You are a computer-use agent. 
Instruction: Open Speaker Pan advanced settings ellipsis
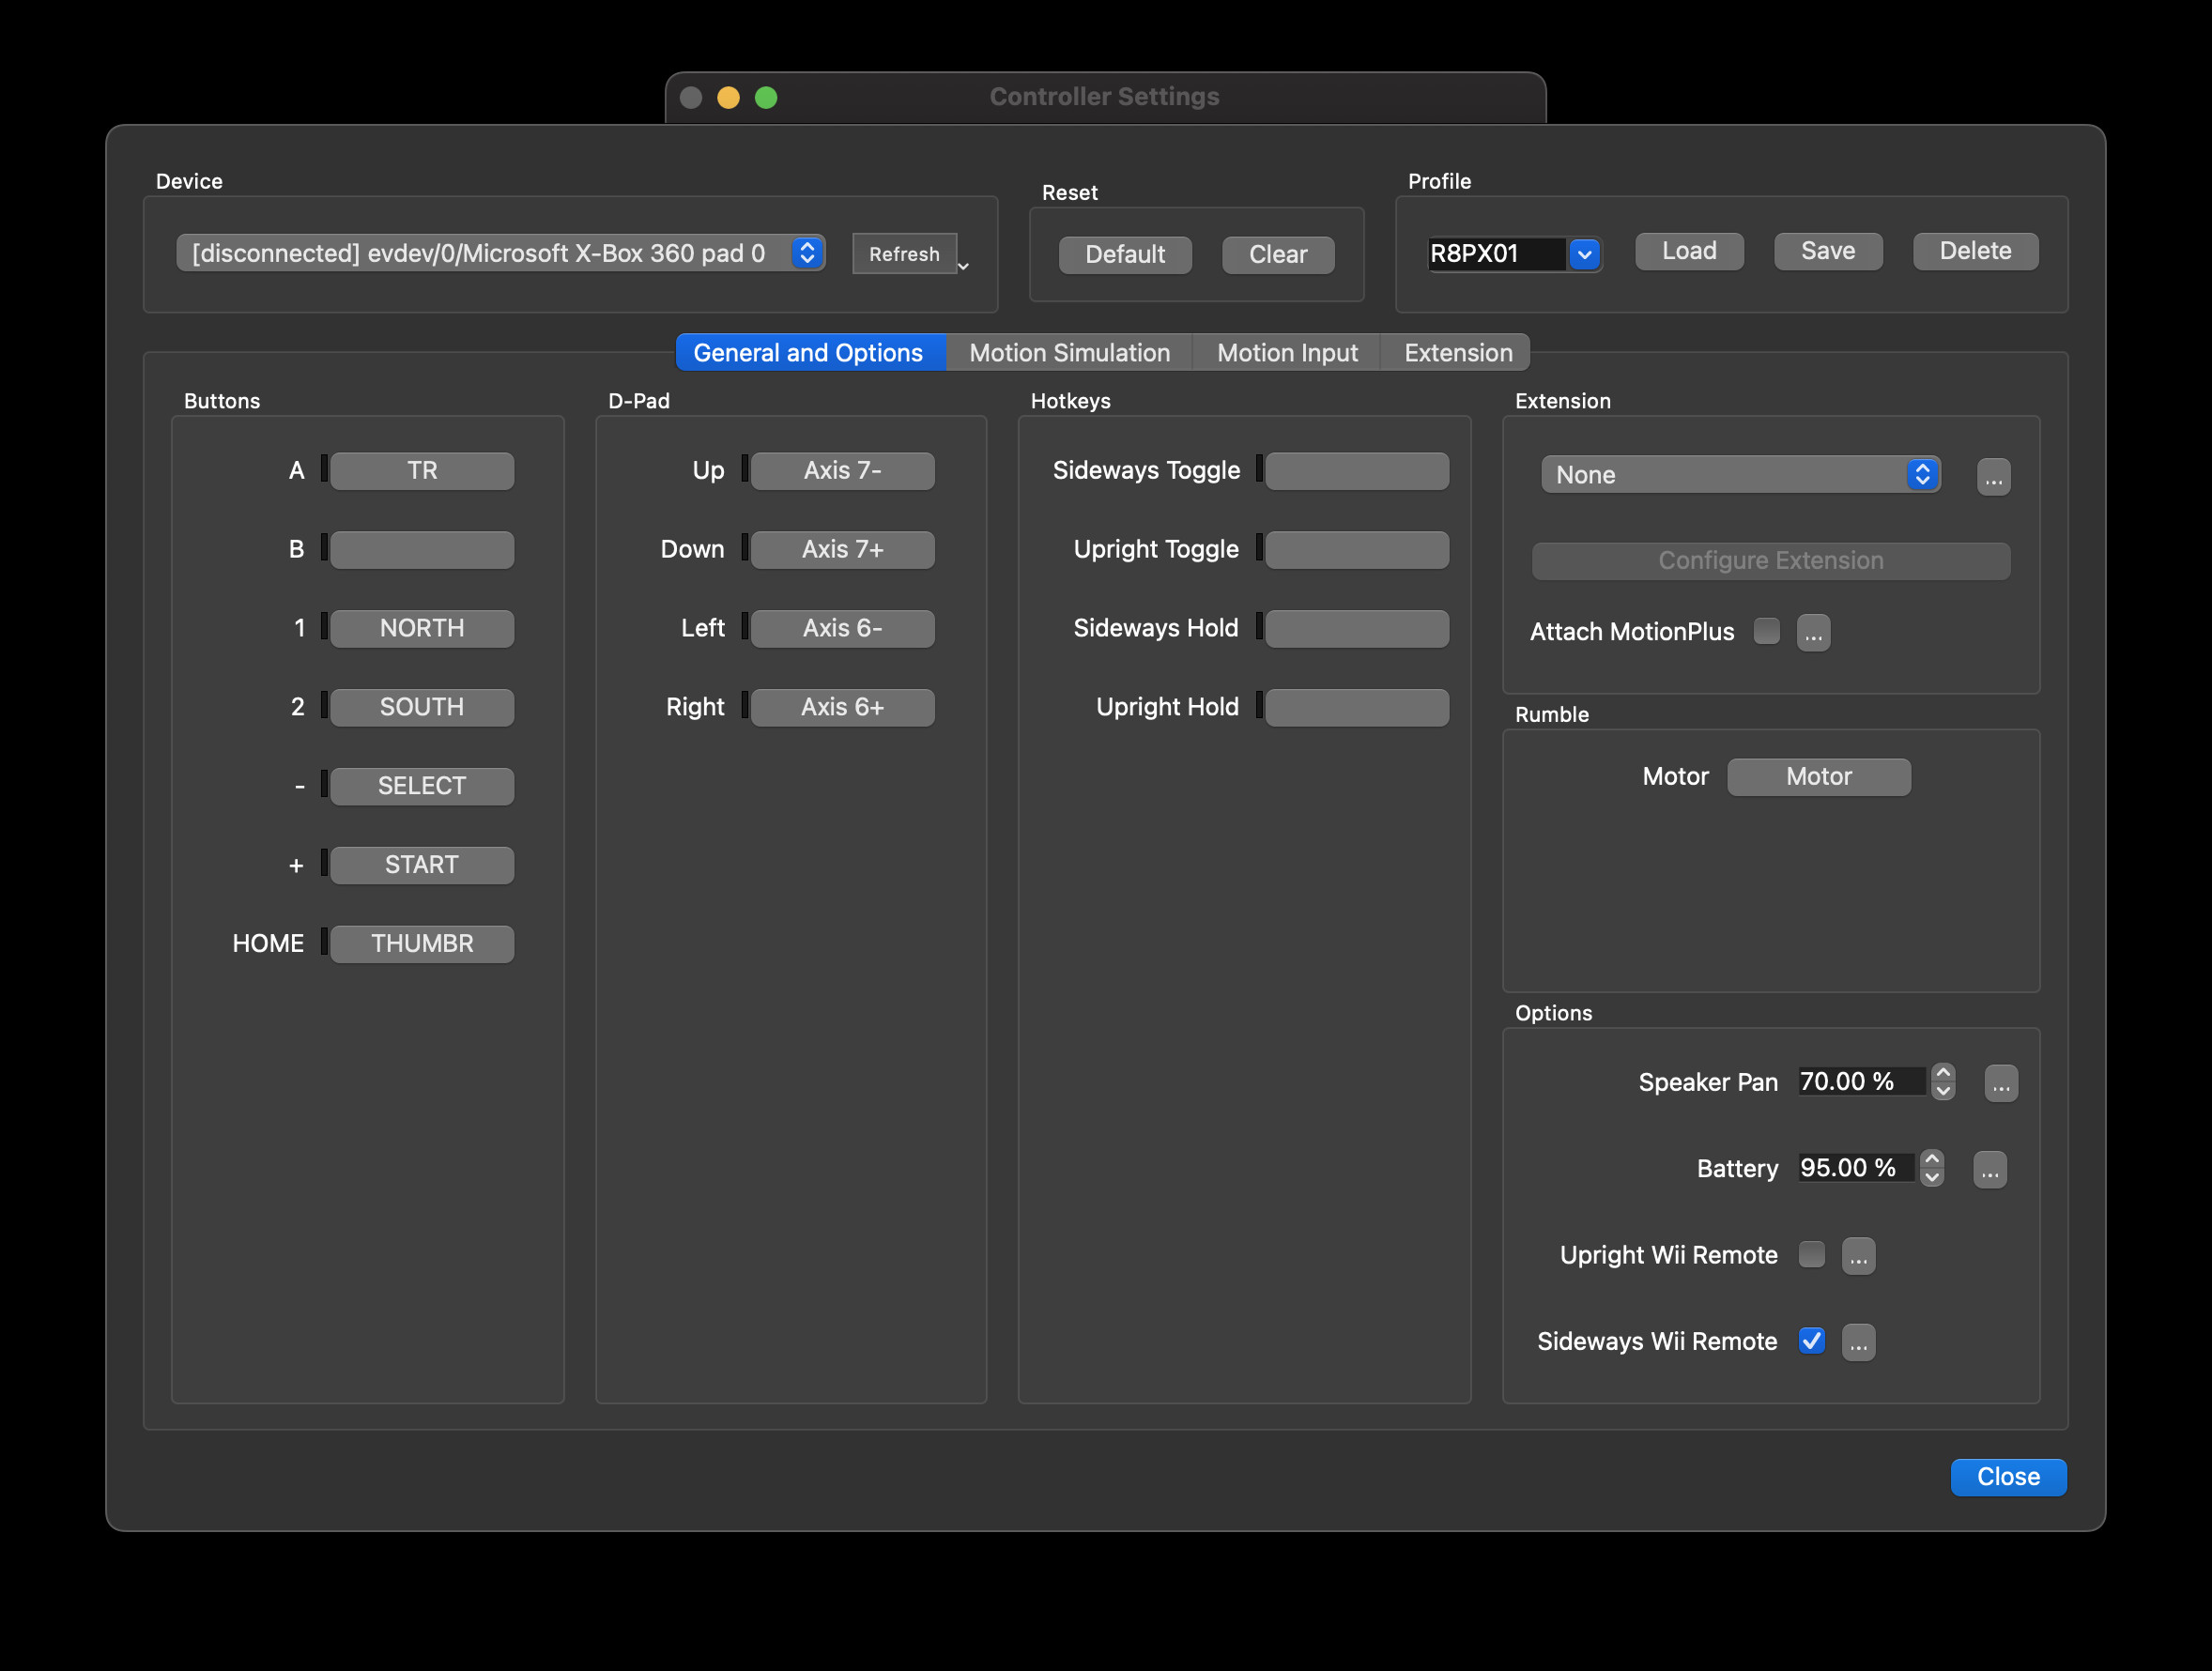[2000, 1083]
